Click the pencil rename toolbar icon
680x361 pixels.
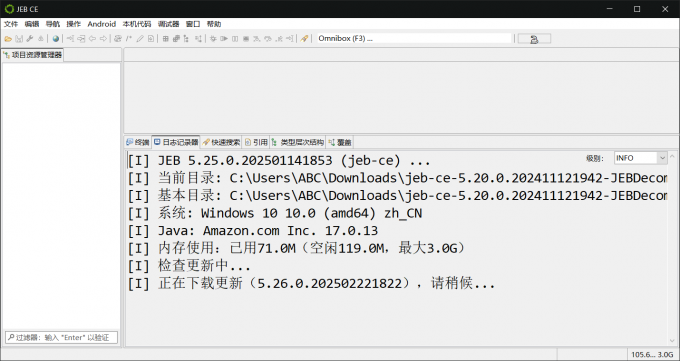coord(140,39)
